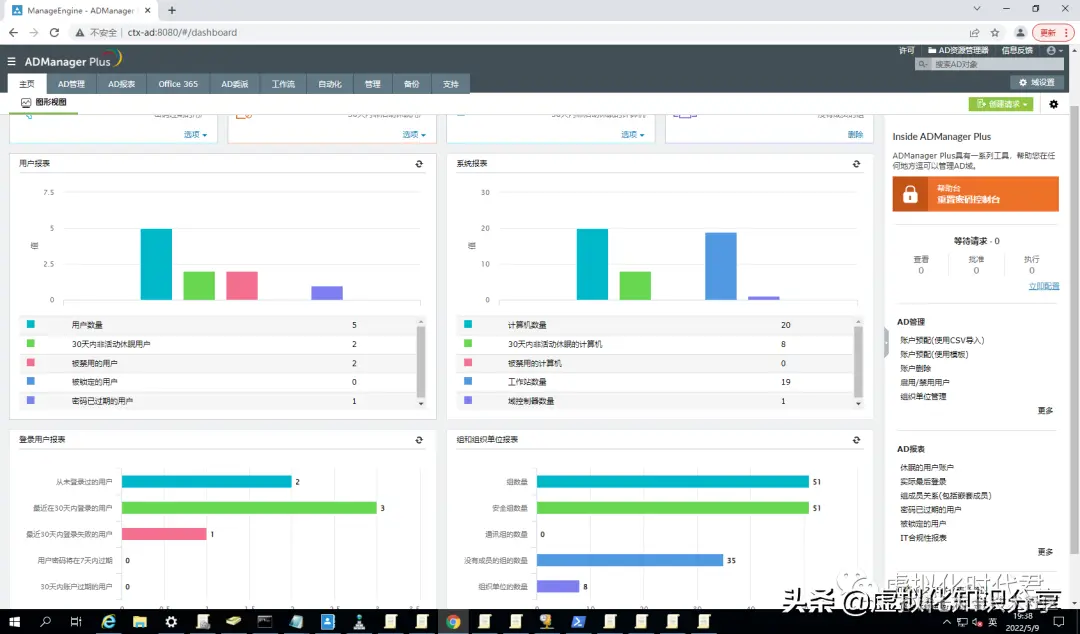This screenshot has height=634, width=1080.
Task: Refresh the 用户报表 panel
Action: coord(418,163)
